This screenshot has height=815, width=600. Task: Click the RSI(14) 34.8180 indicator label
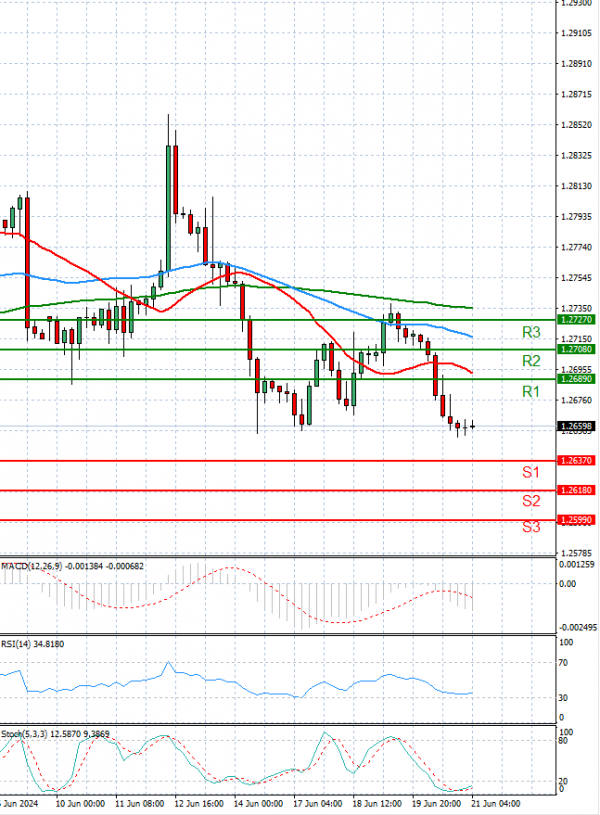[x=33, y=644]
